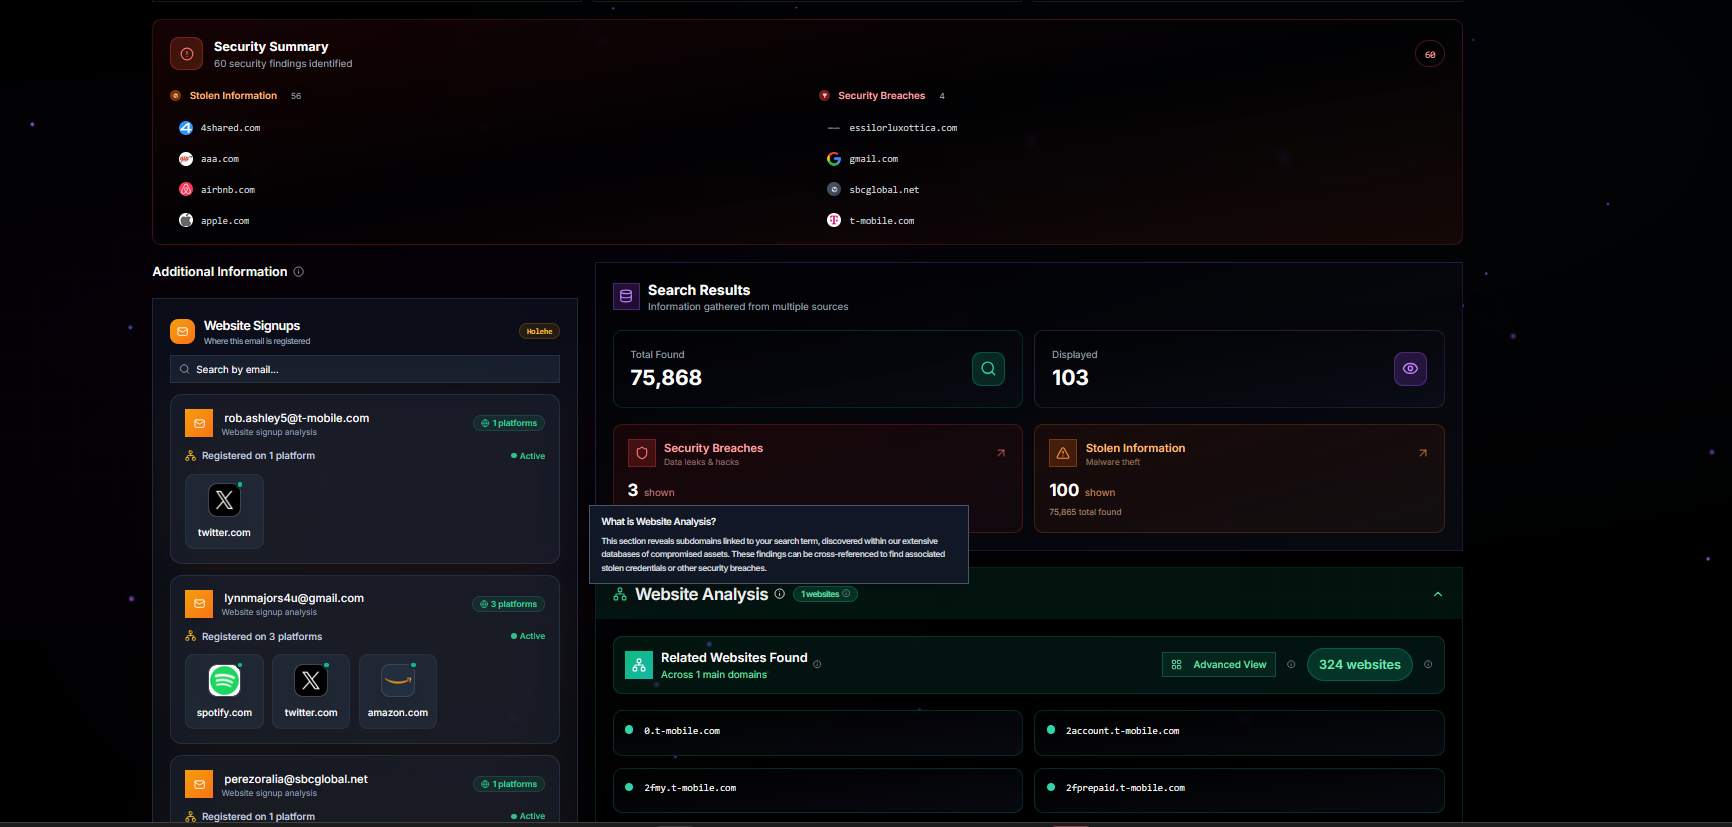
Task: Click Registered on 3 platforms text
Action: [262, 637]
